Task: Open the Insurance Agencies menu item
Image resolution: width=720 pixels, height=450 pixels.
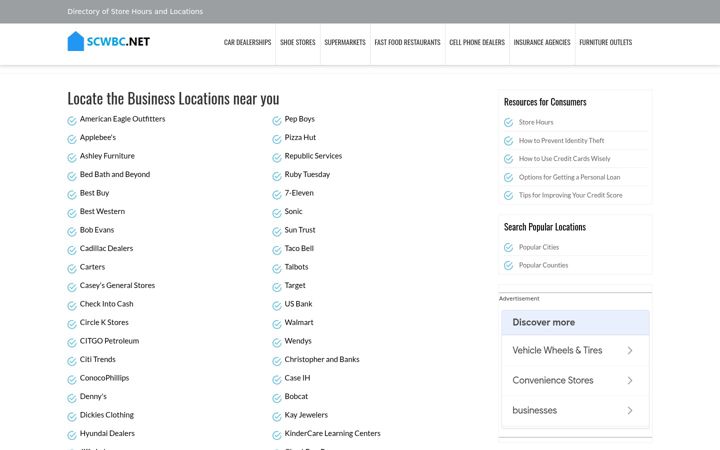Action: point(542,42)
